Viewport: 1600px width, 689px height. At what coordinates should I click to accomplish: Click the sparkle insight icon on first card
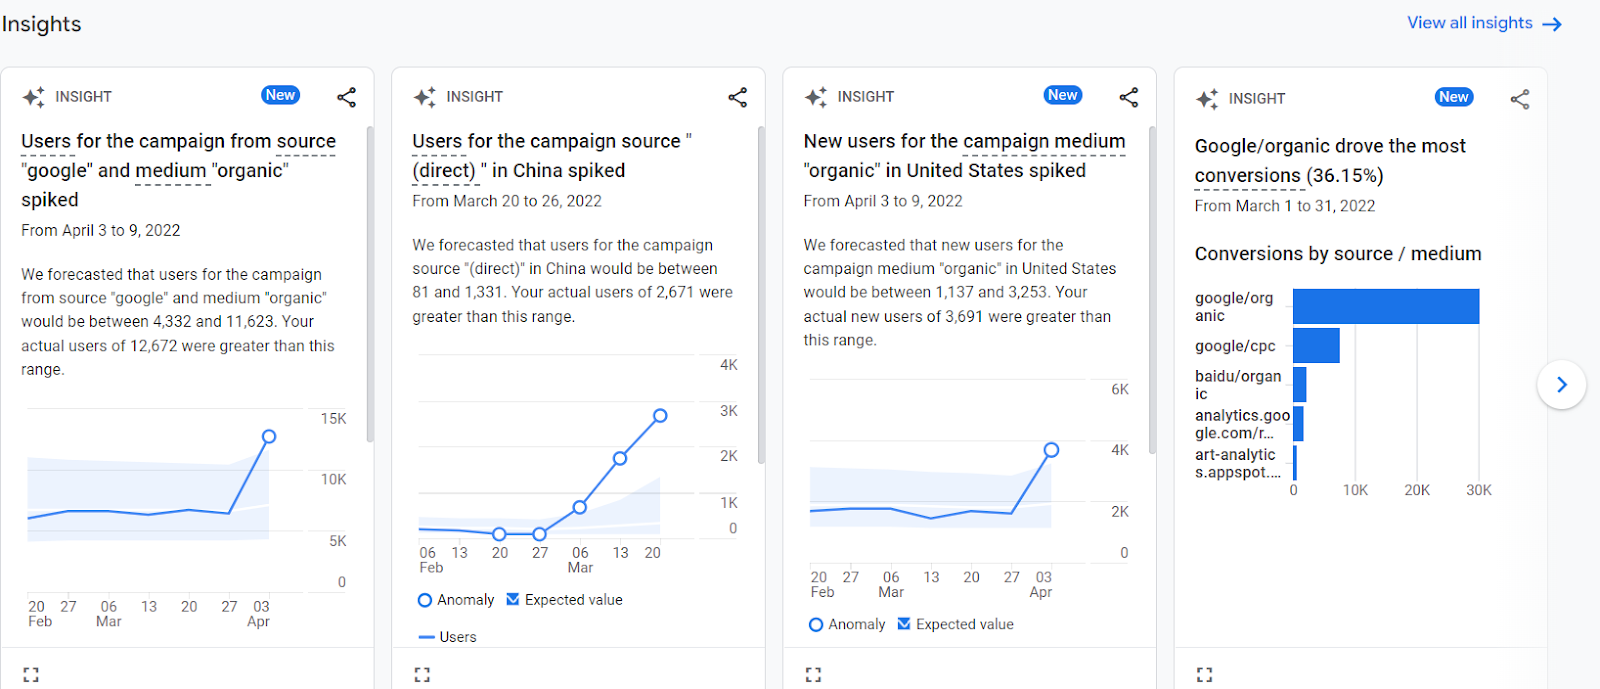pyautogui.click(x=34, y=96)
